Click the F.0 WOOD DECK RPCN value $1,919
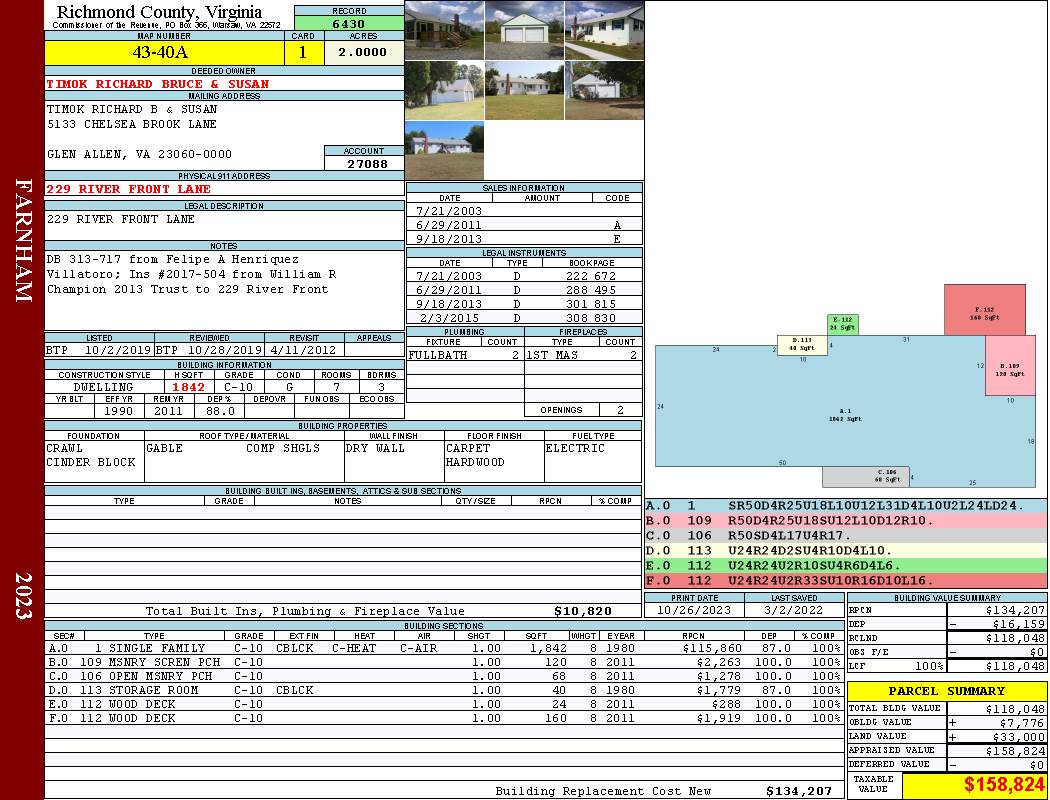Screen dimensions: 1050x800 (719, 718)
